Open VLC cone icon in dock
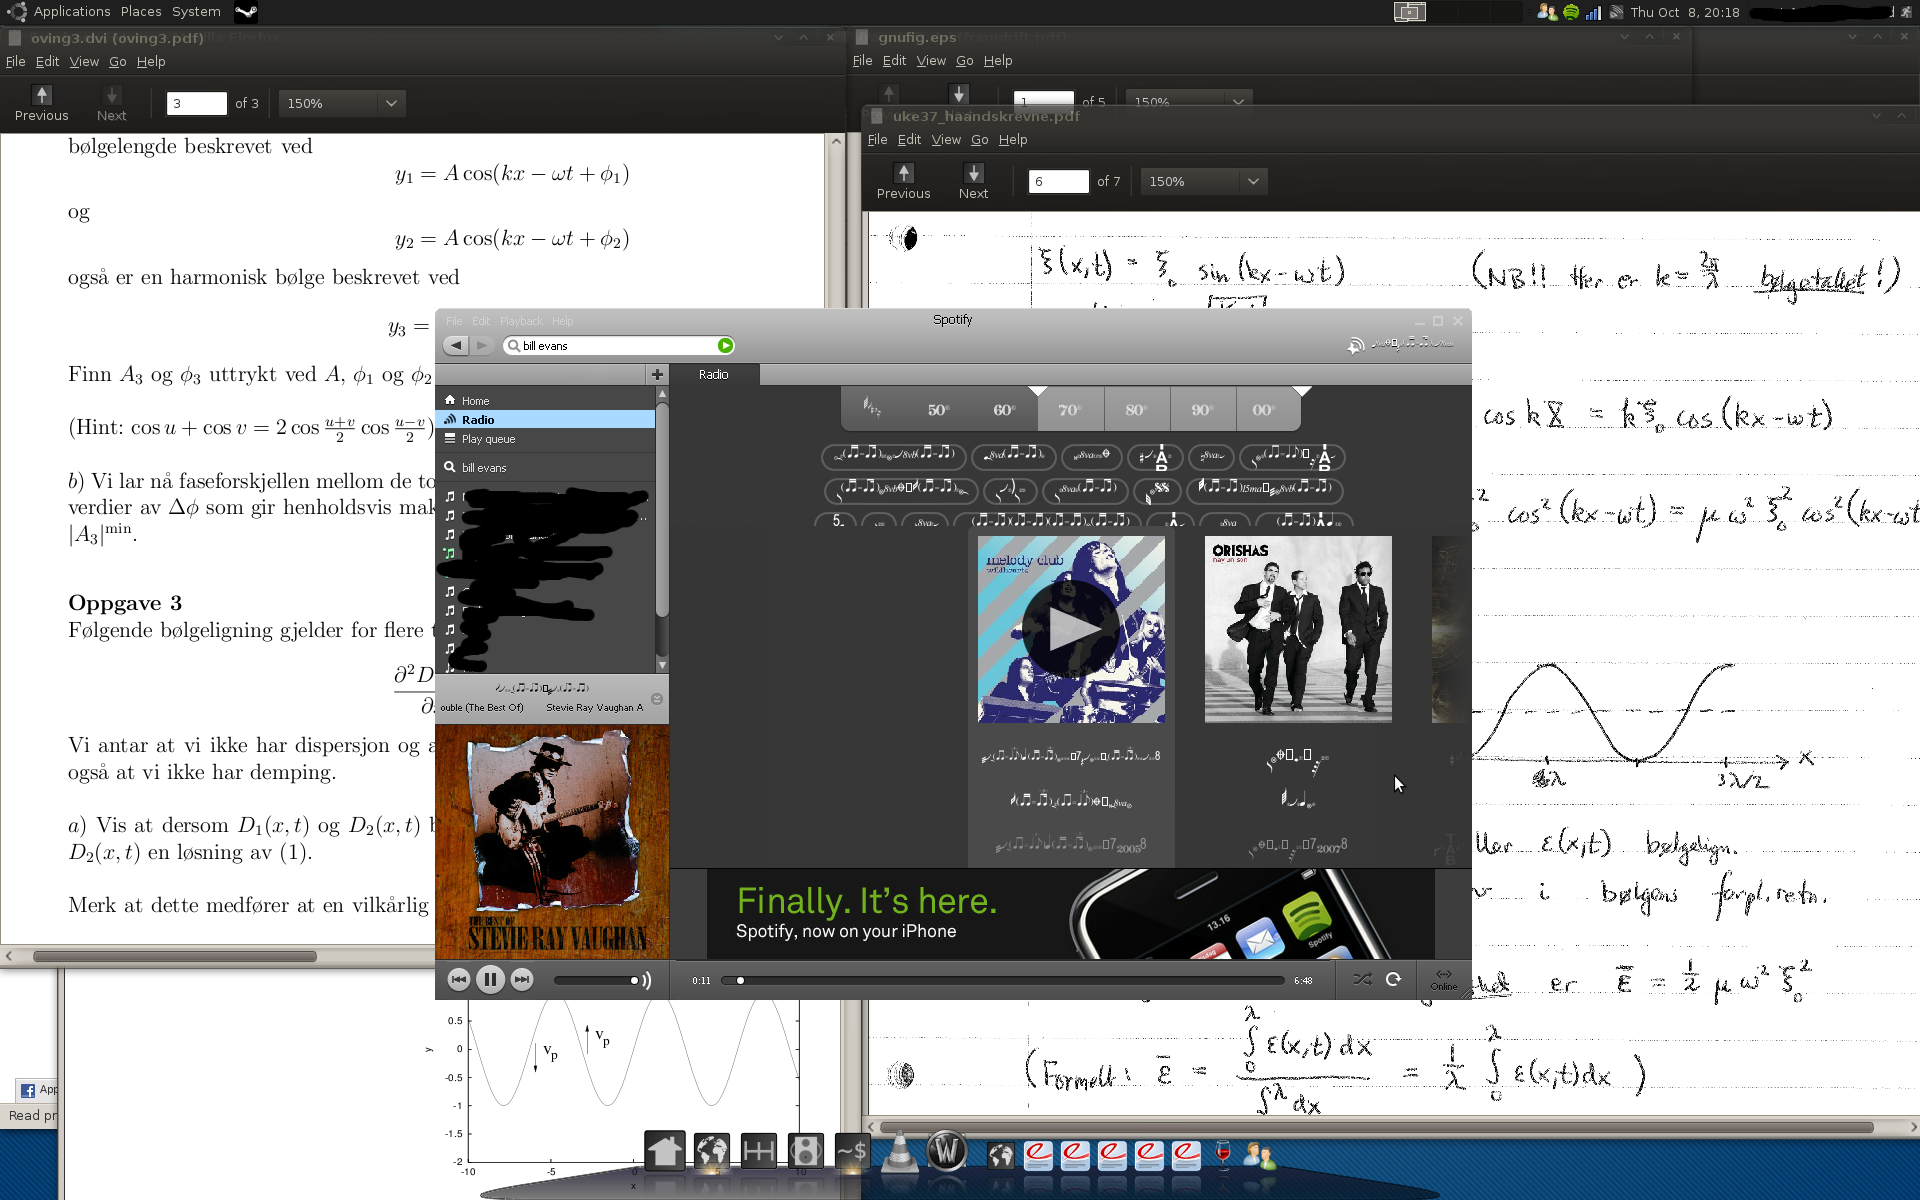Image resolution: width=1920 pixels, height=1200 pixels. (898, 1152)
